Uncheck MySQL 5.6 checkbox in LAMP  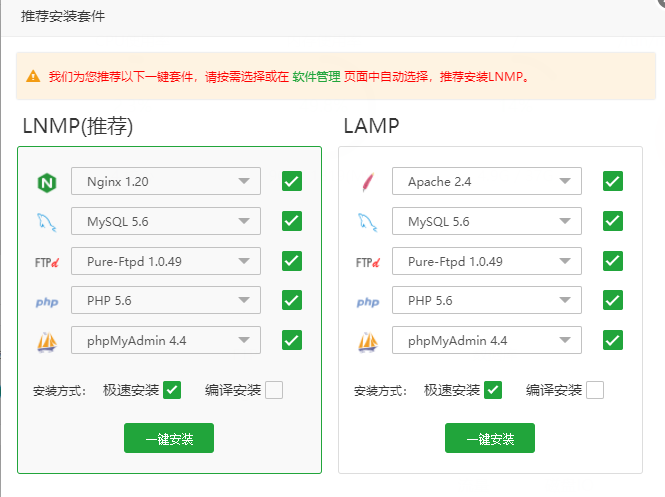coord(613,221)
